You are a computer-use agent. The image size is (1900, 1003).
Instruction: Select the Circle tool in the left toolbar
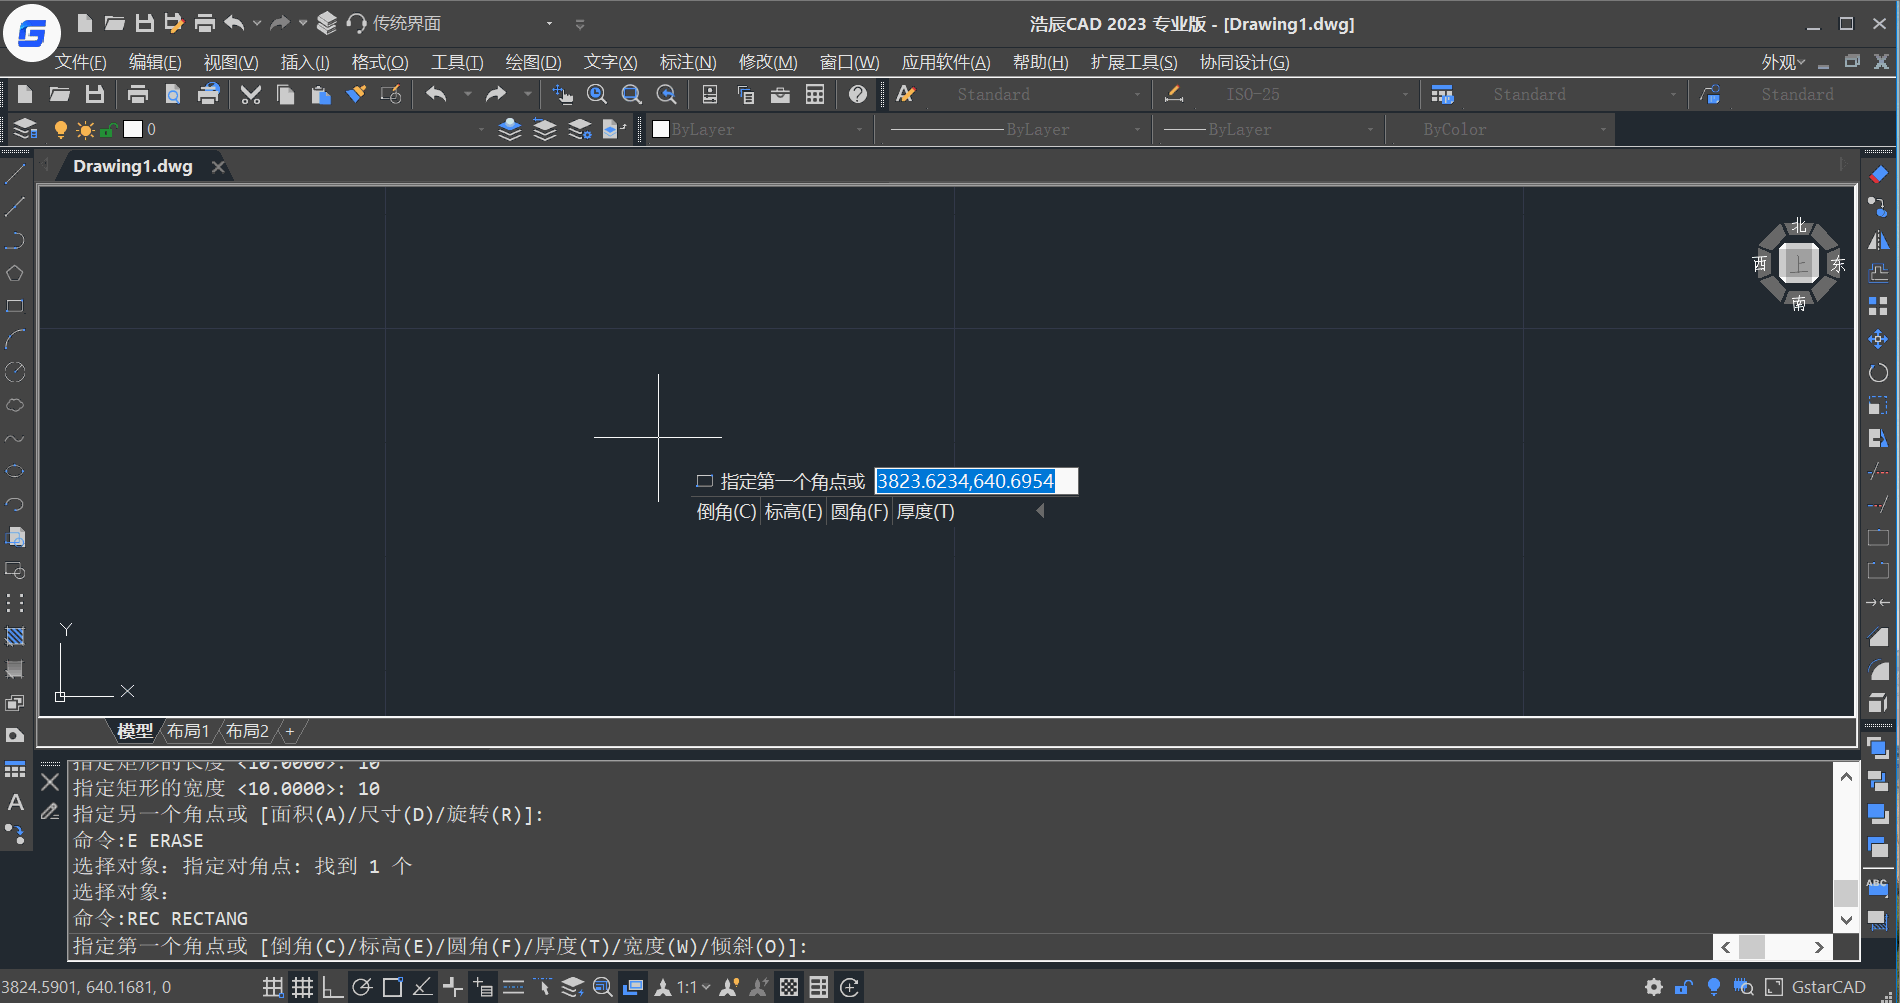click(x=15, y=372)
